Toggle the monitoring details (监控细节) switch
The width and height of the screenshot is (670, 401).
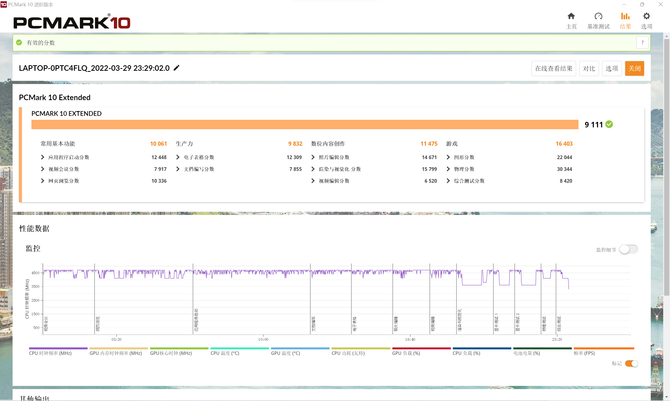click(627, 249)
